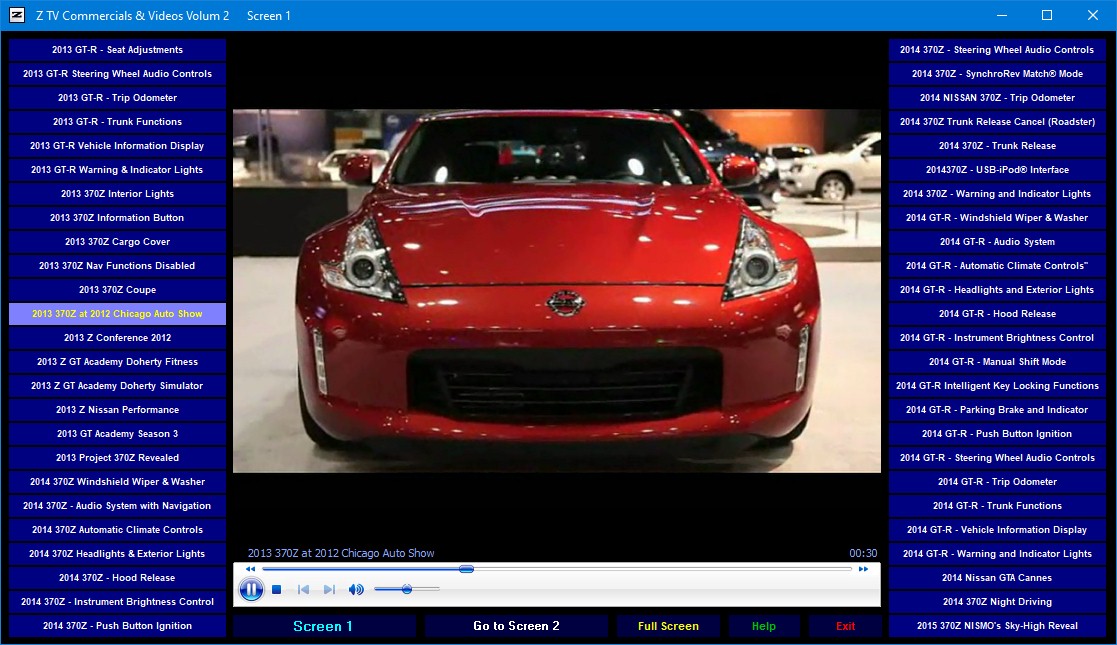Skip to next track button

(x=328, y=589)
